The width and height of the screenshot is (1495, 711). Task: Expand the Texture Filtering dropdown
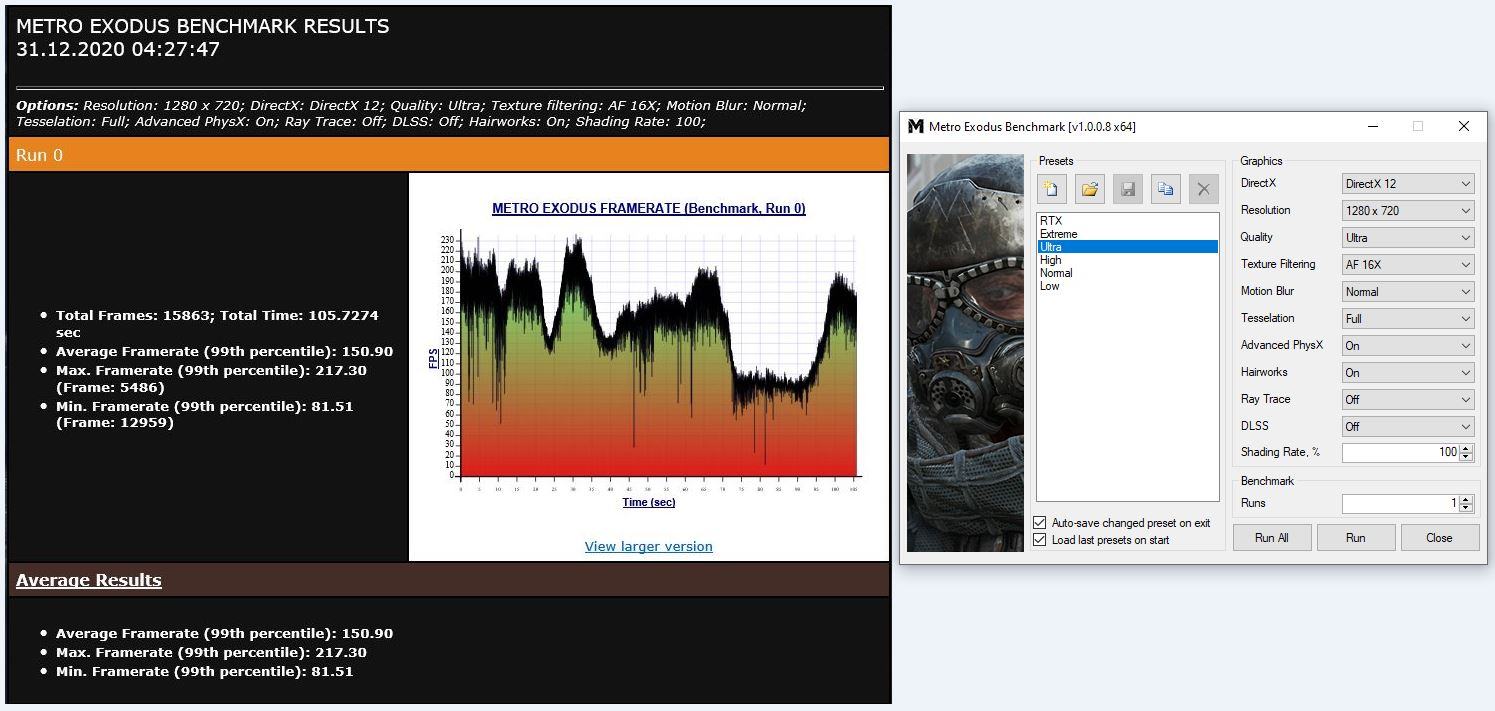(1408, 265)
